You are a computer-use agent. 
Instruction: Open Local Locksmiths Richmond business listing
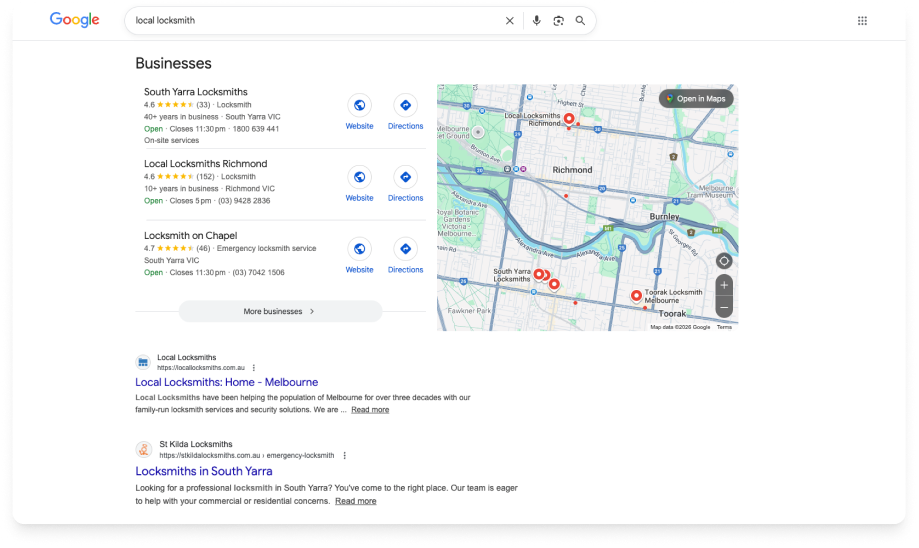click(205, 164)
